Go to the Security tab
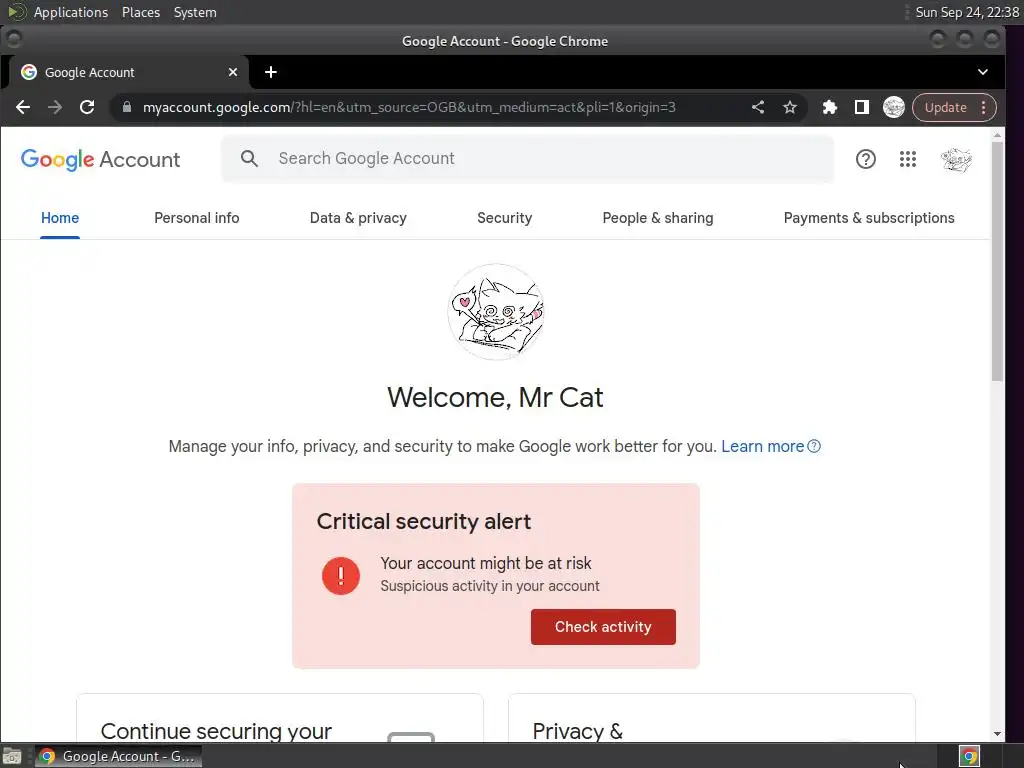The height and width of the screenshot is (768, 1024). [504, 217]
